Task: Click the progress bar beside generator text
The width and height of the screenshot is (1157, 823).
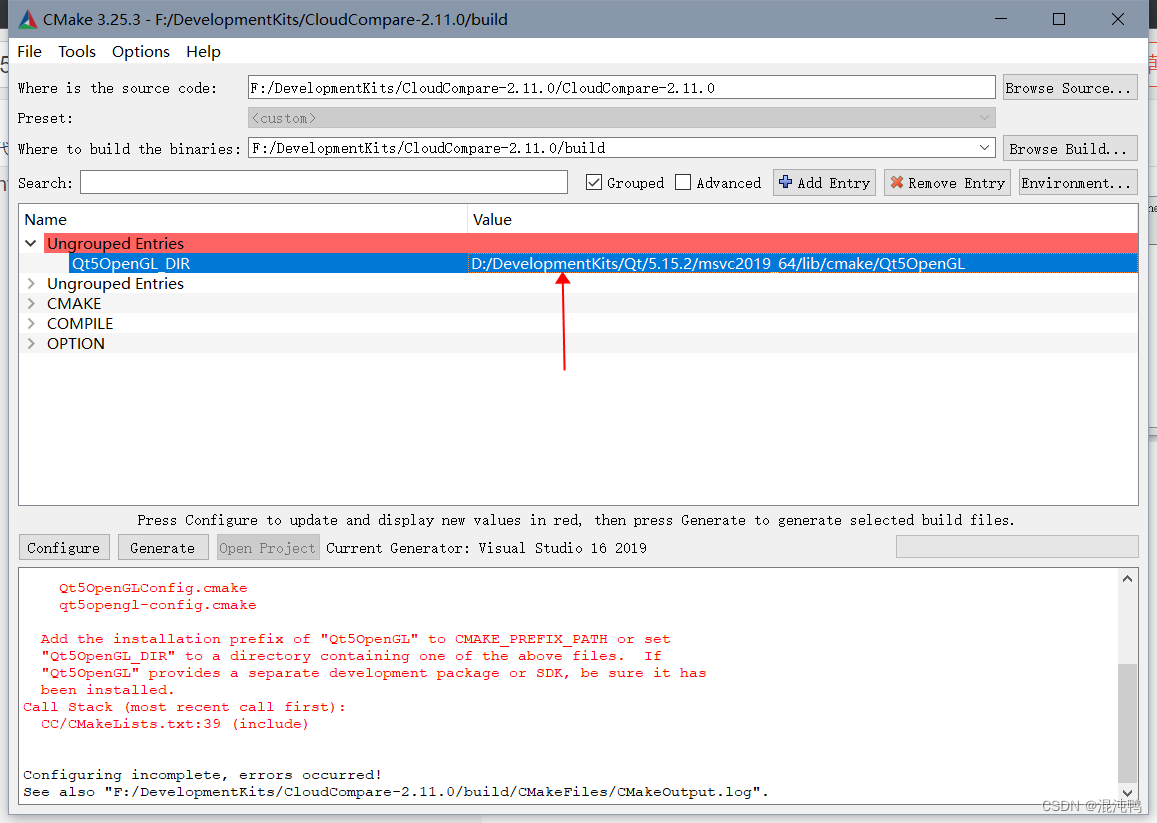Action: coord(1017,547)
